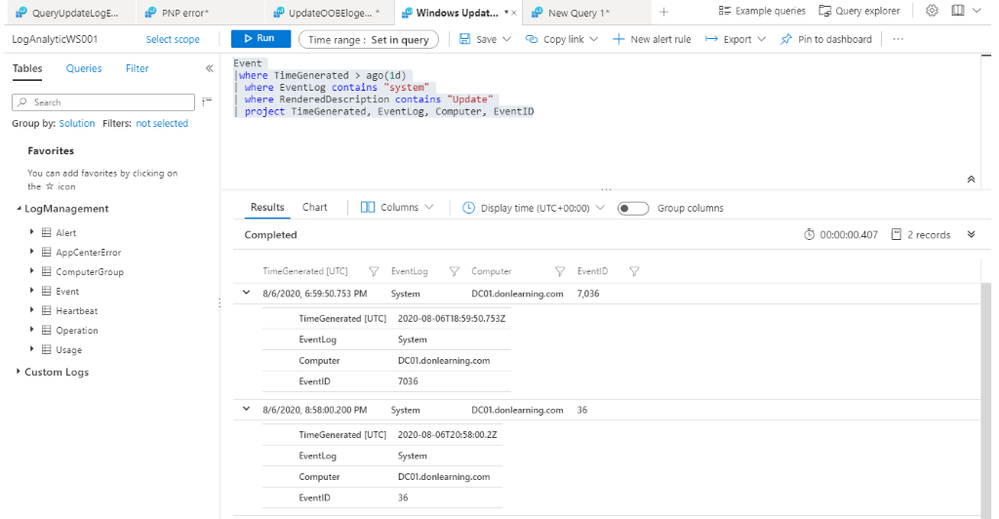
Task: Expand the Save dropdown arrow
Action: (x=507, y=39)
